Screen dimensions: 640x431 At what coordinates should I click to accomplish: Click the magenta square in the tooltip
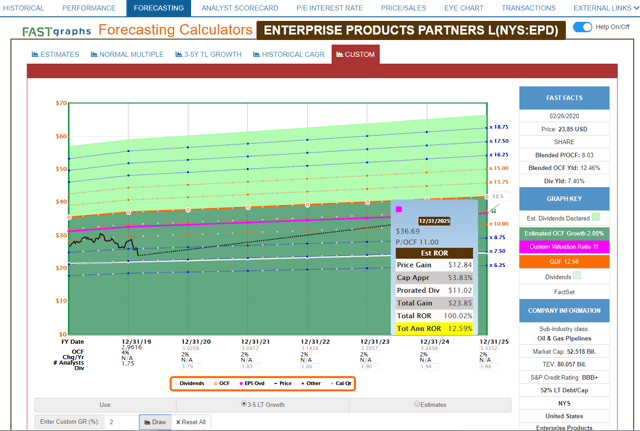pyautogui.click(x=399, y=209)
